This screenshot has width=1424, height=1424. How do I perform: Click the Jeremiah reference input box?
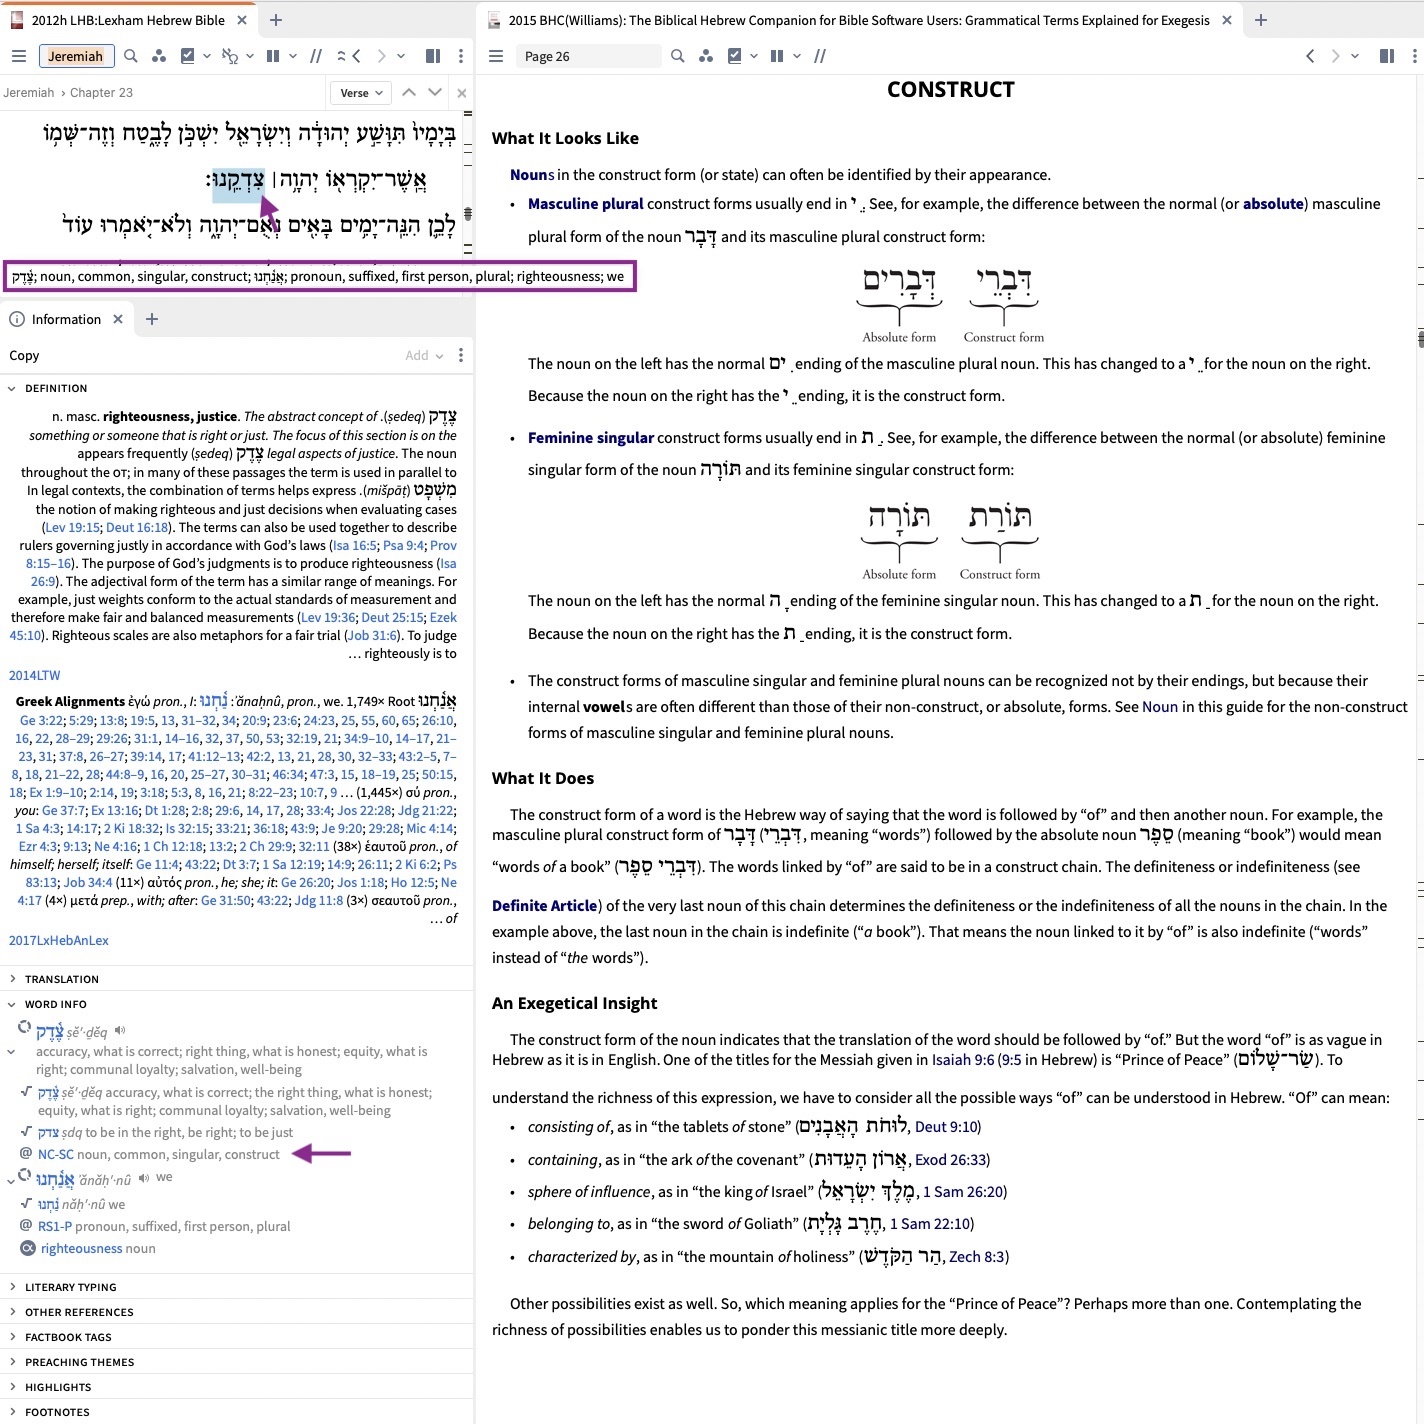click(x=76, y=56)
